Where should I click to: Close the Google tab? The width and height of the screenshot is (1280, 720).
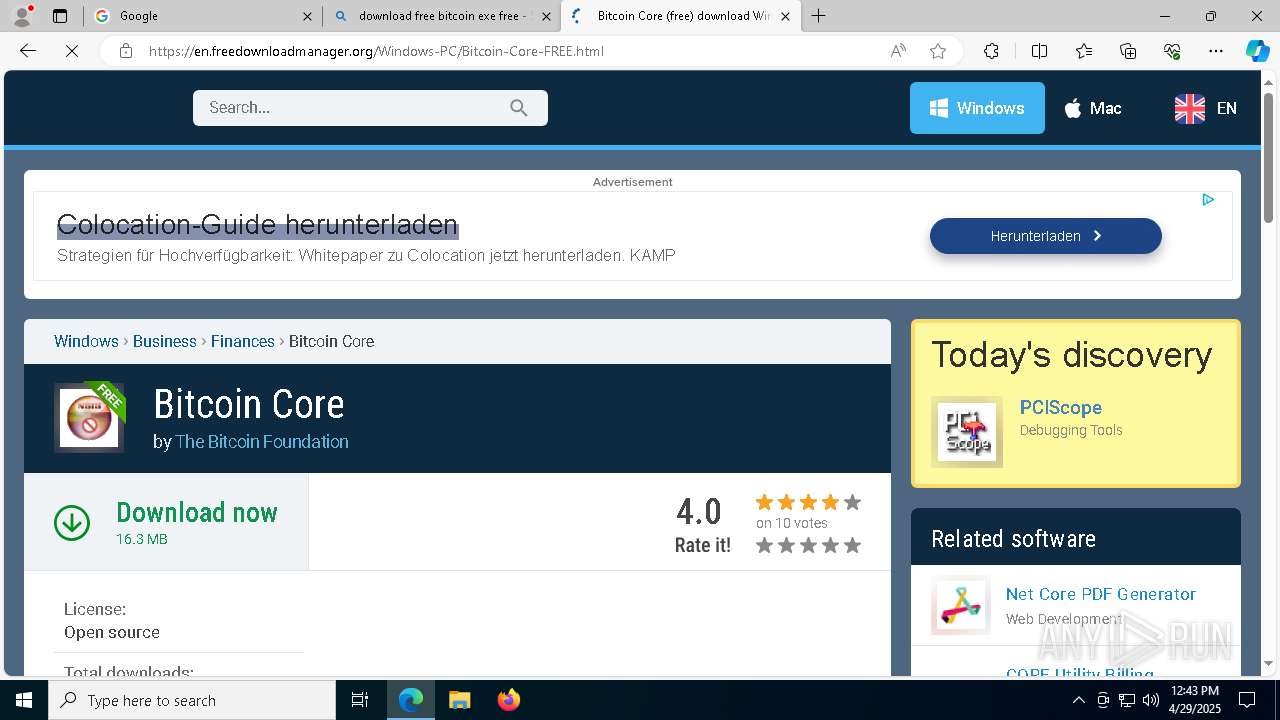pyautogui.click(x=307, y=16)
